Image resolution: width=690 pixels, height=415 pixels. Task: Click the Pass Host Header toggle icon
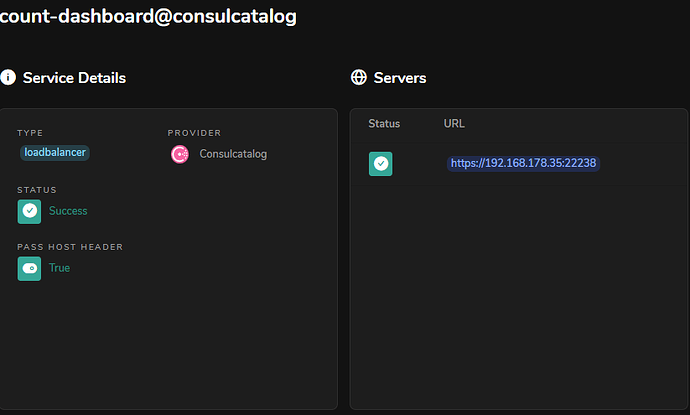click(29, 268)
